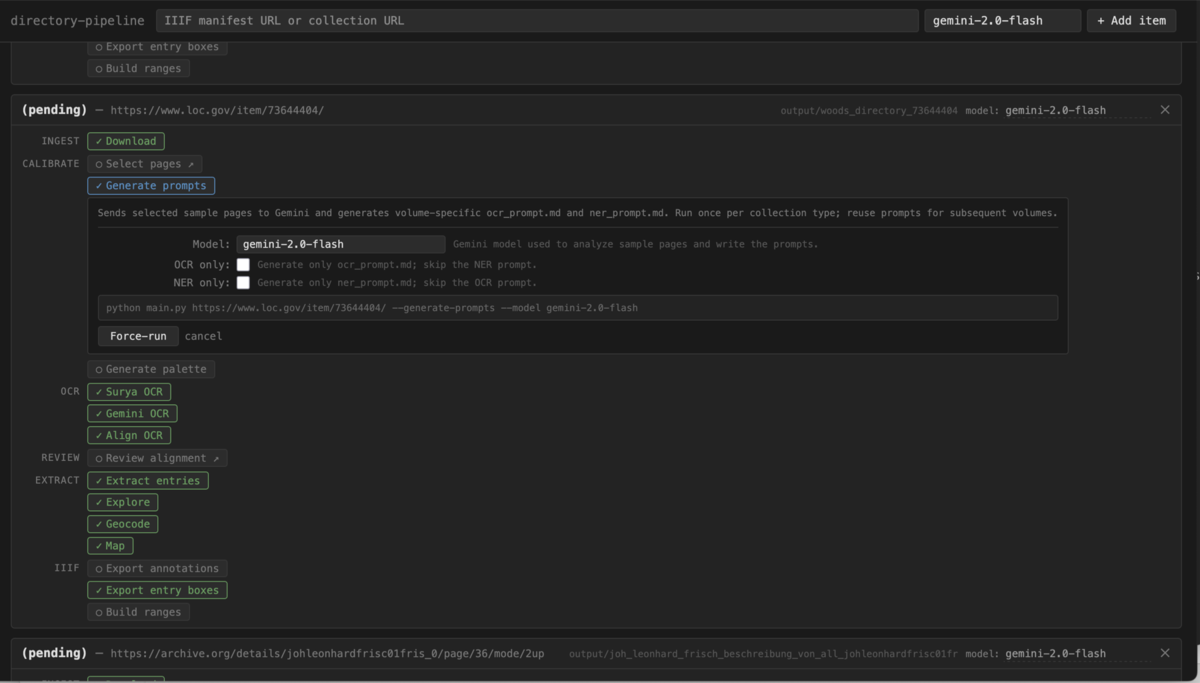Open the Extract entries step
This screenshot has width=1200, height=683.
[148, 480]
